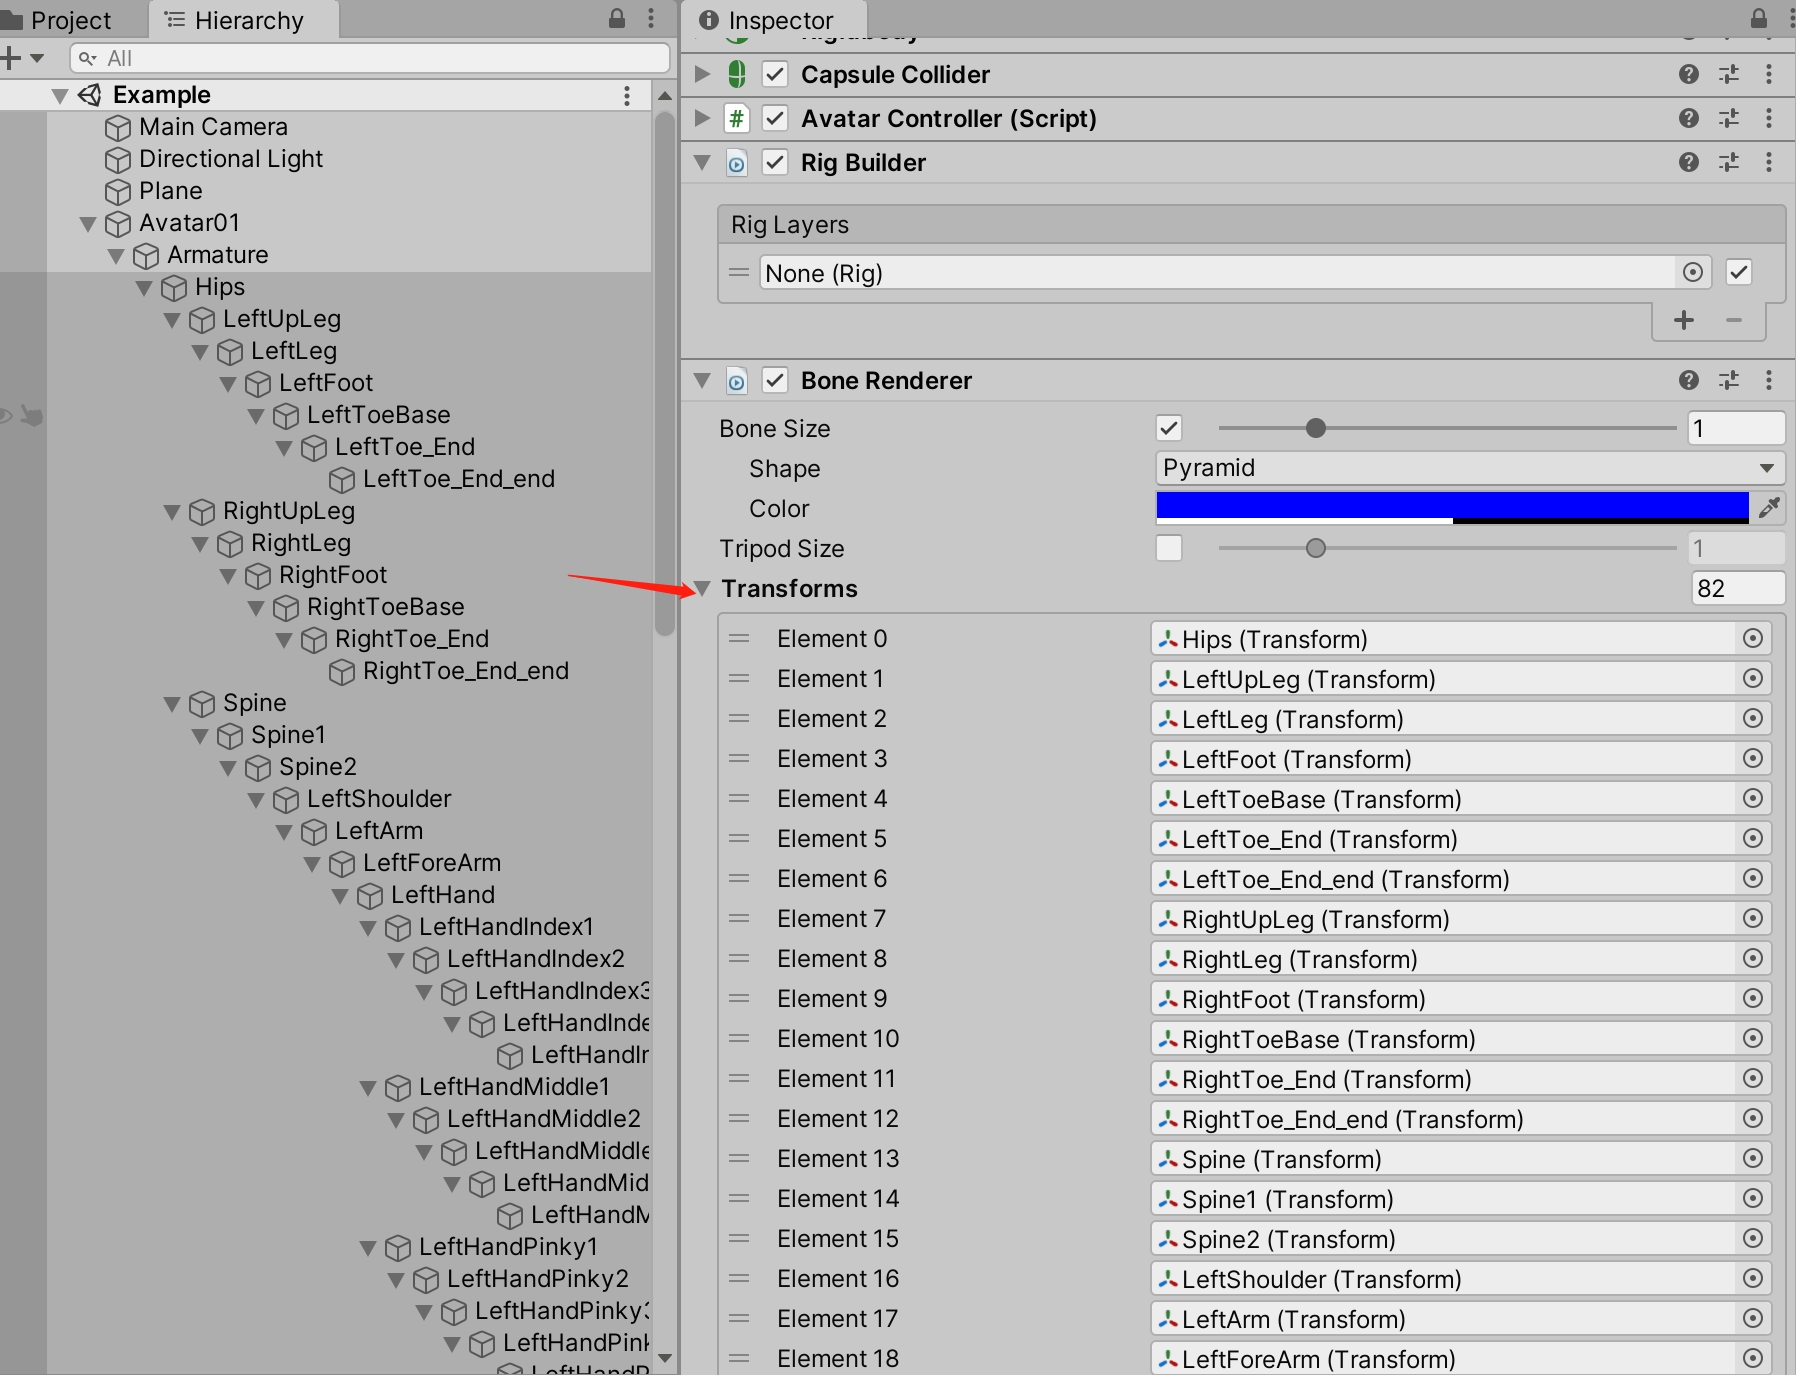Image resolution: width=1796 pixels, height=1375 pixels.
Task: Select the Directional Light object
Action: [x=230, y=159]
